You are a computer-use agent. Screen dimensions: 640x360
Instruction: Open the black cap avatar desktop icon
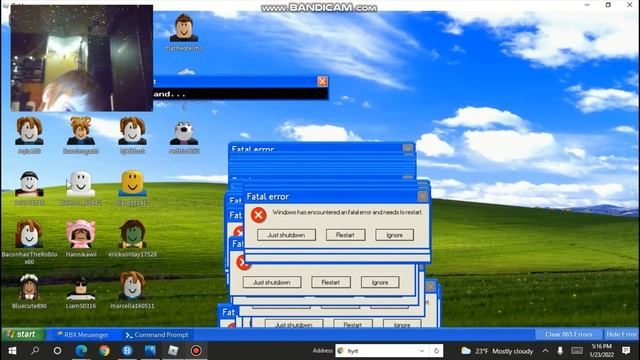[29, 183]
